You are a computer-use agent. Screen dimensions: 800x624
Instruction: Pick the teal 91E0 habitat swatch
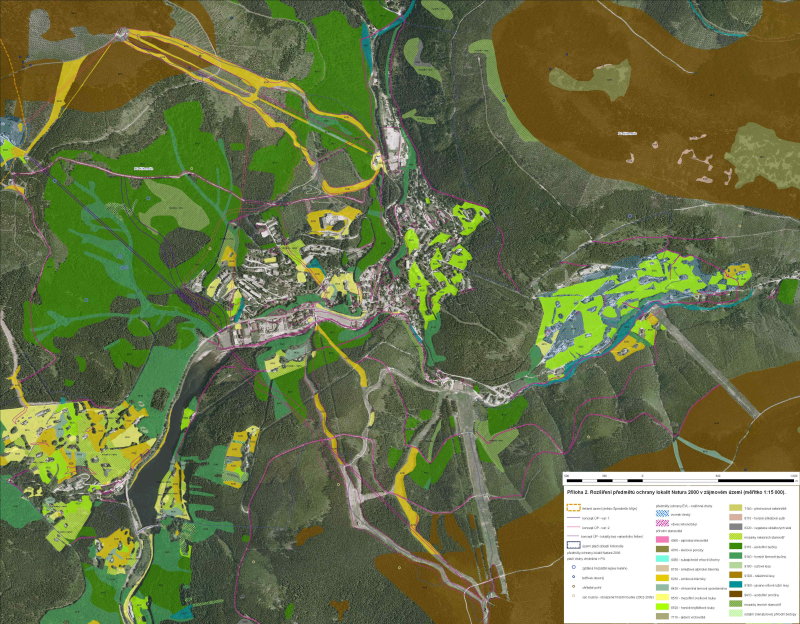coord(735,584)
